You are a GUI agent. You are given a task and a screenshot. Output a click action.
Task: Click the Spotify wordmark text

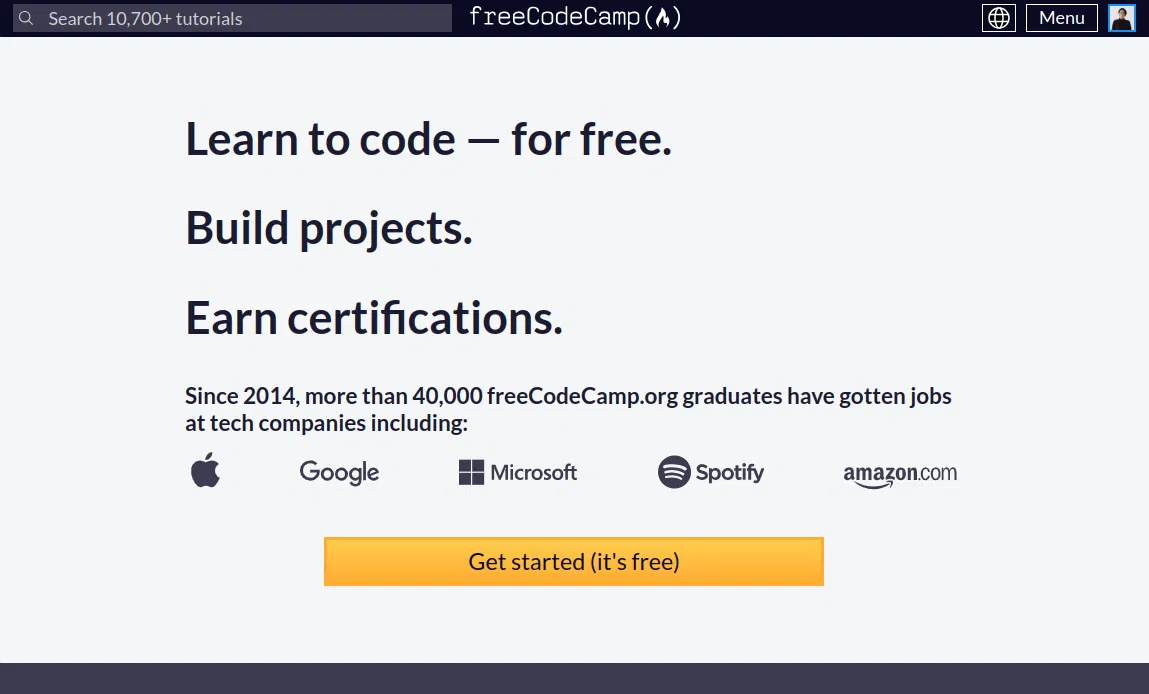click(x=730, y=472)
